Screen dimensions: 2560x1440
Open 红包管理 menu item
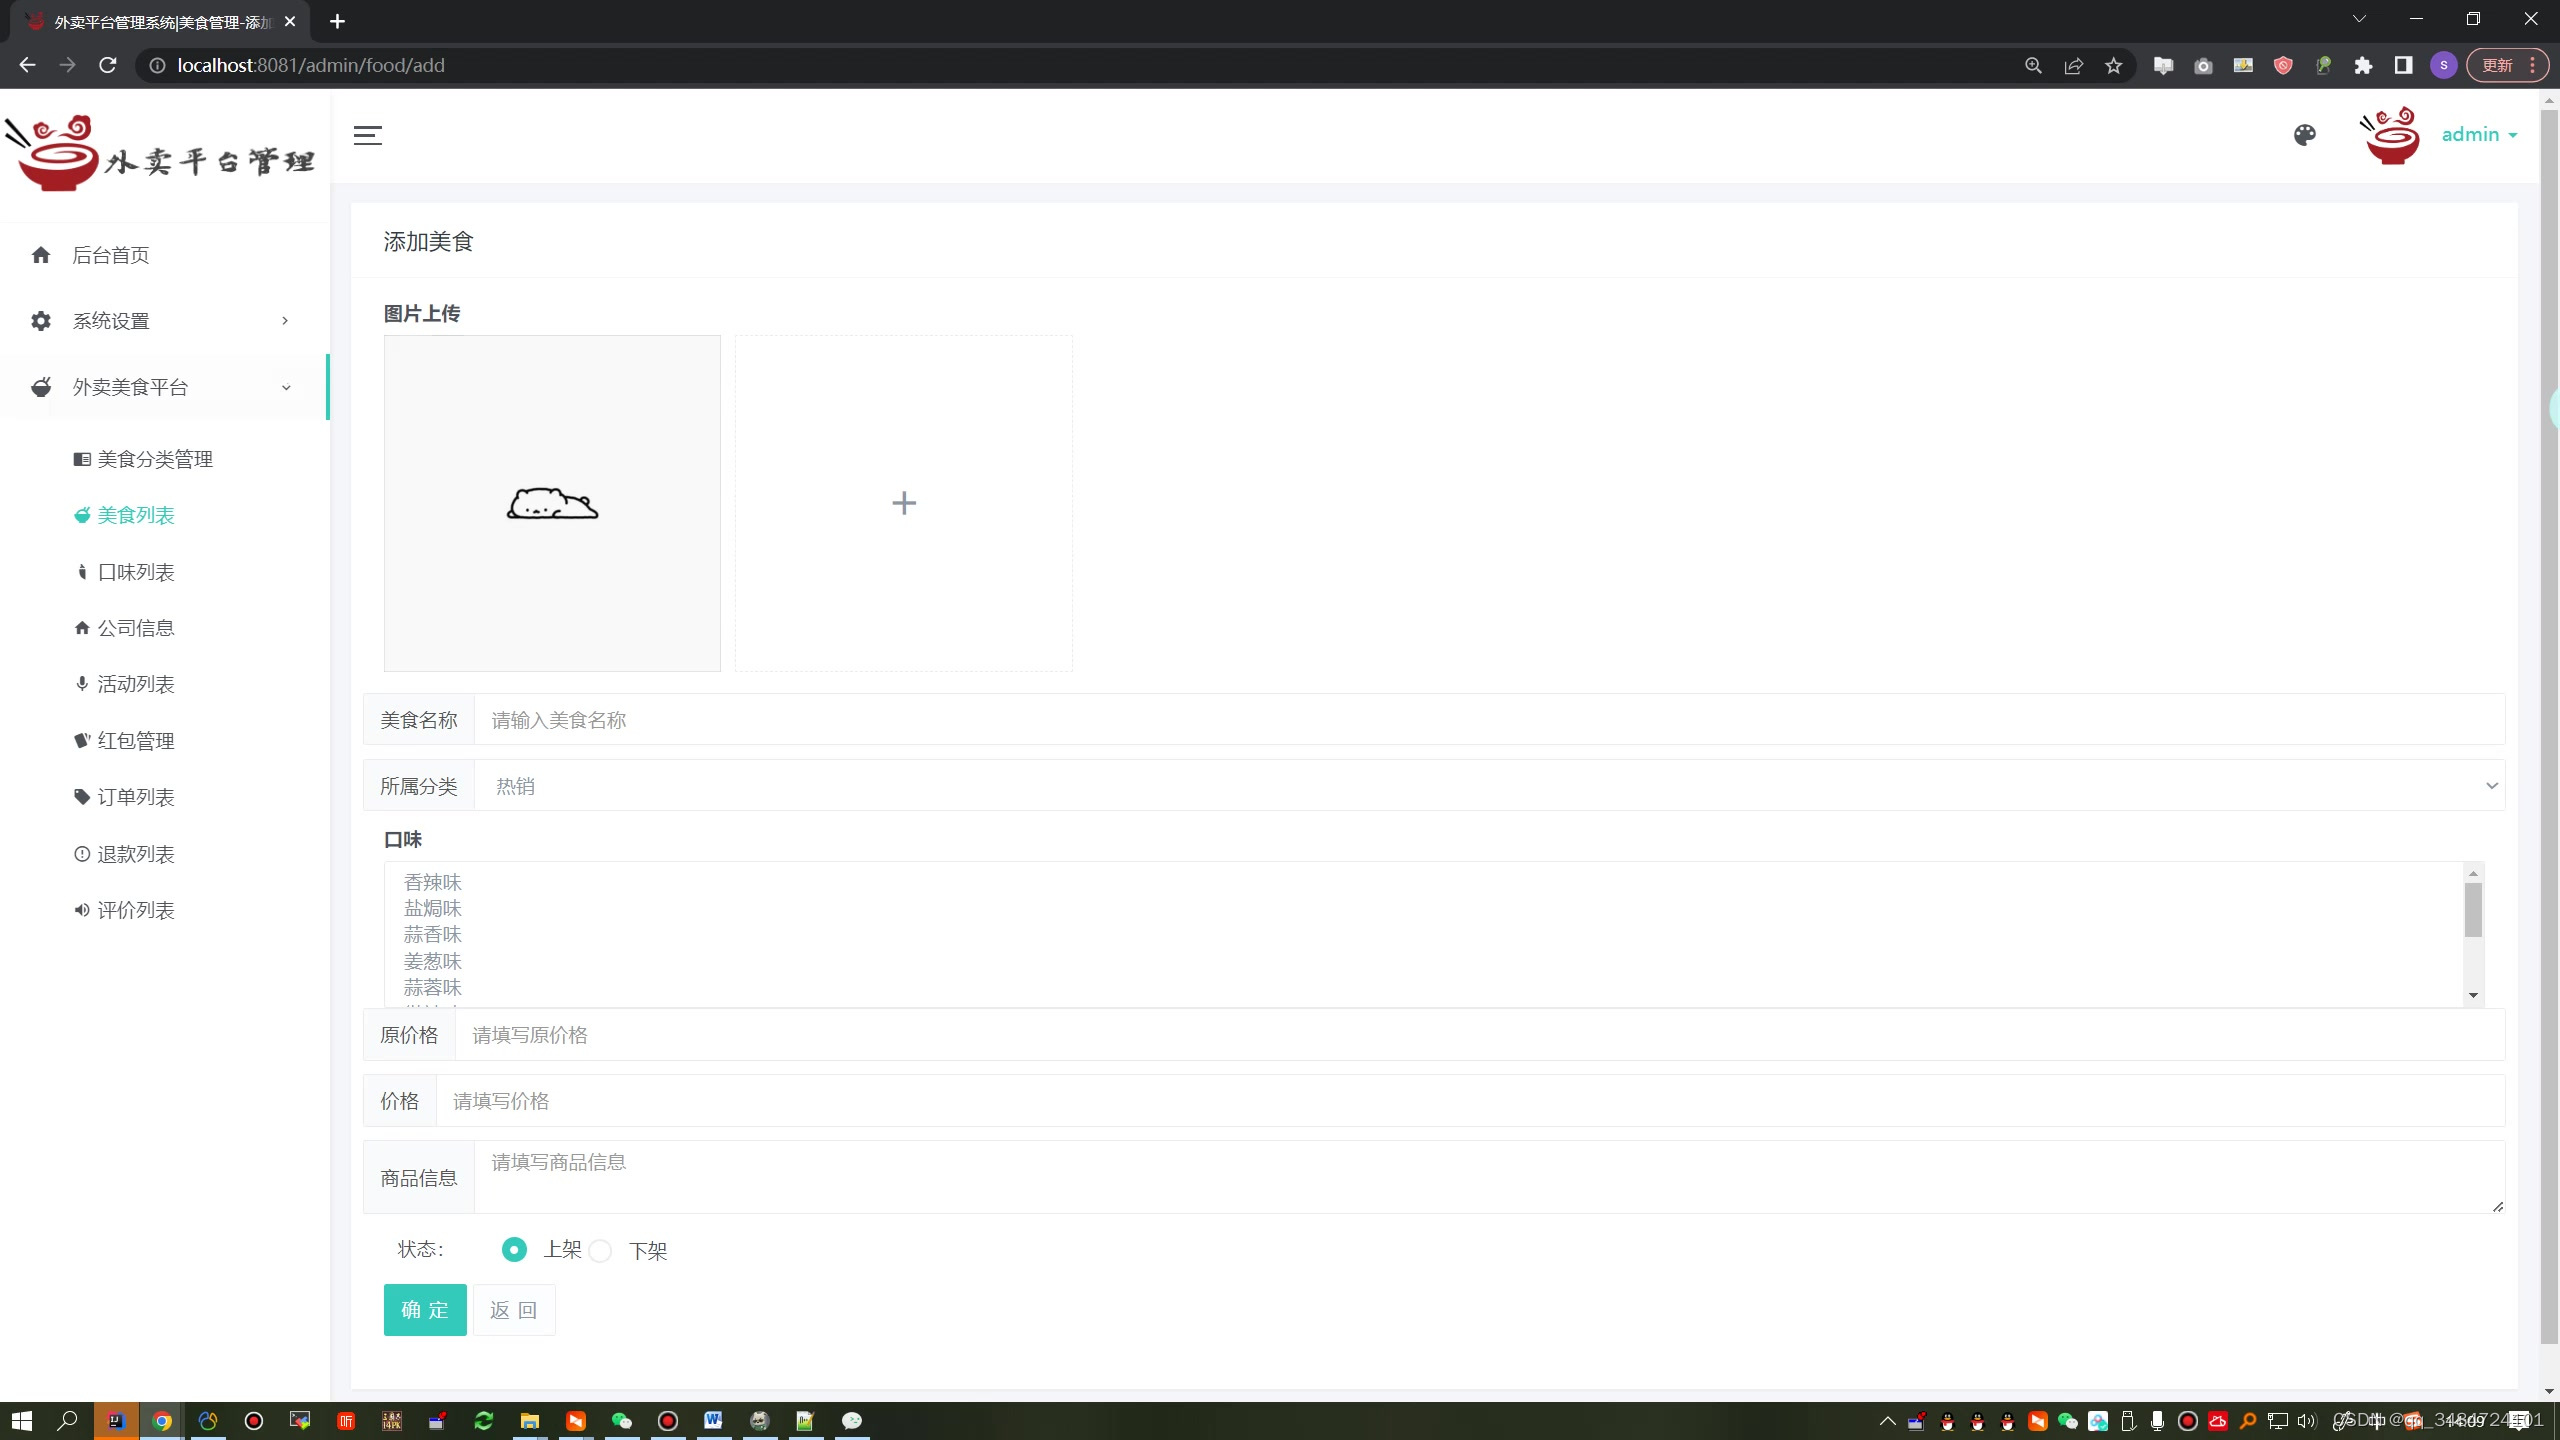tap(136, 741)
